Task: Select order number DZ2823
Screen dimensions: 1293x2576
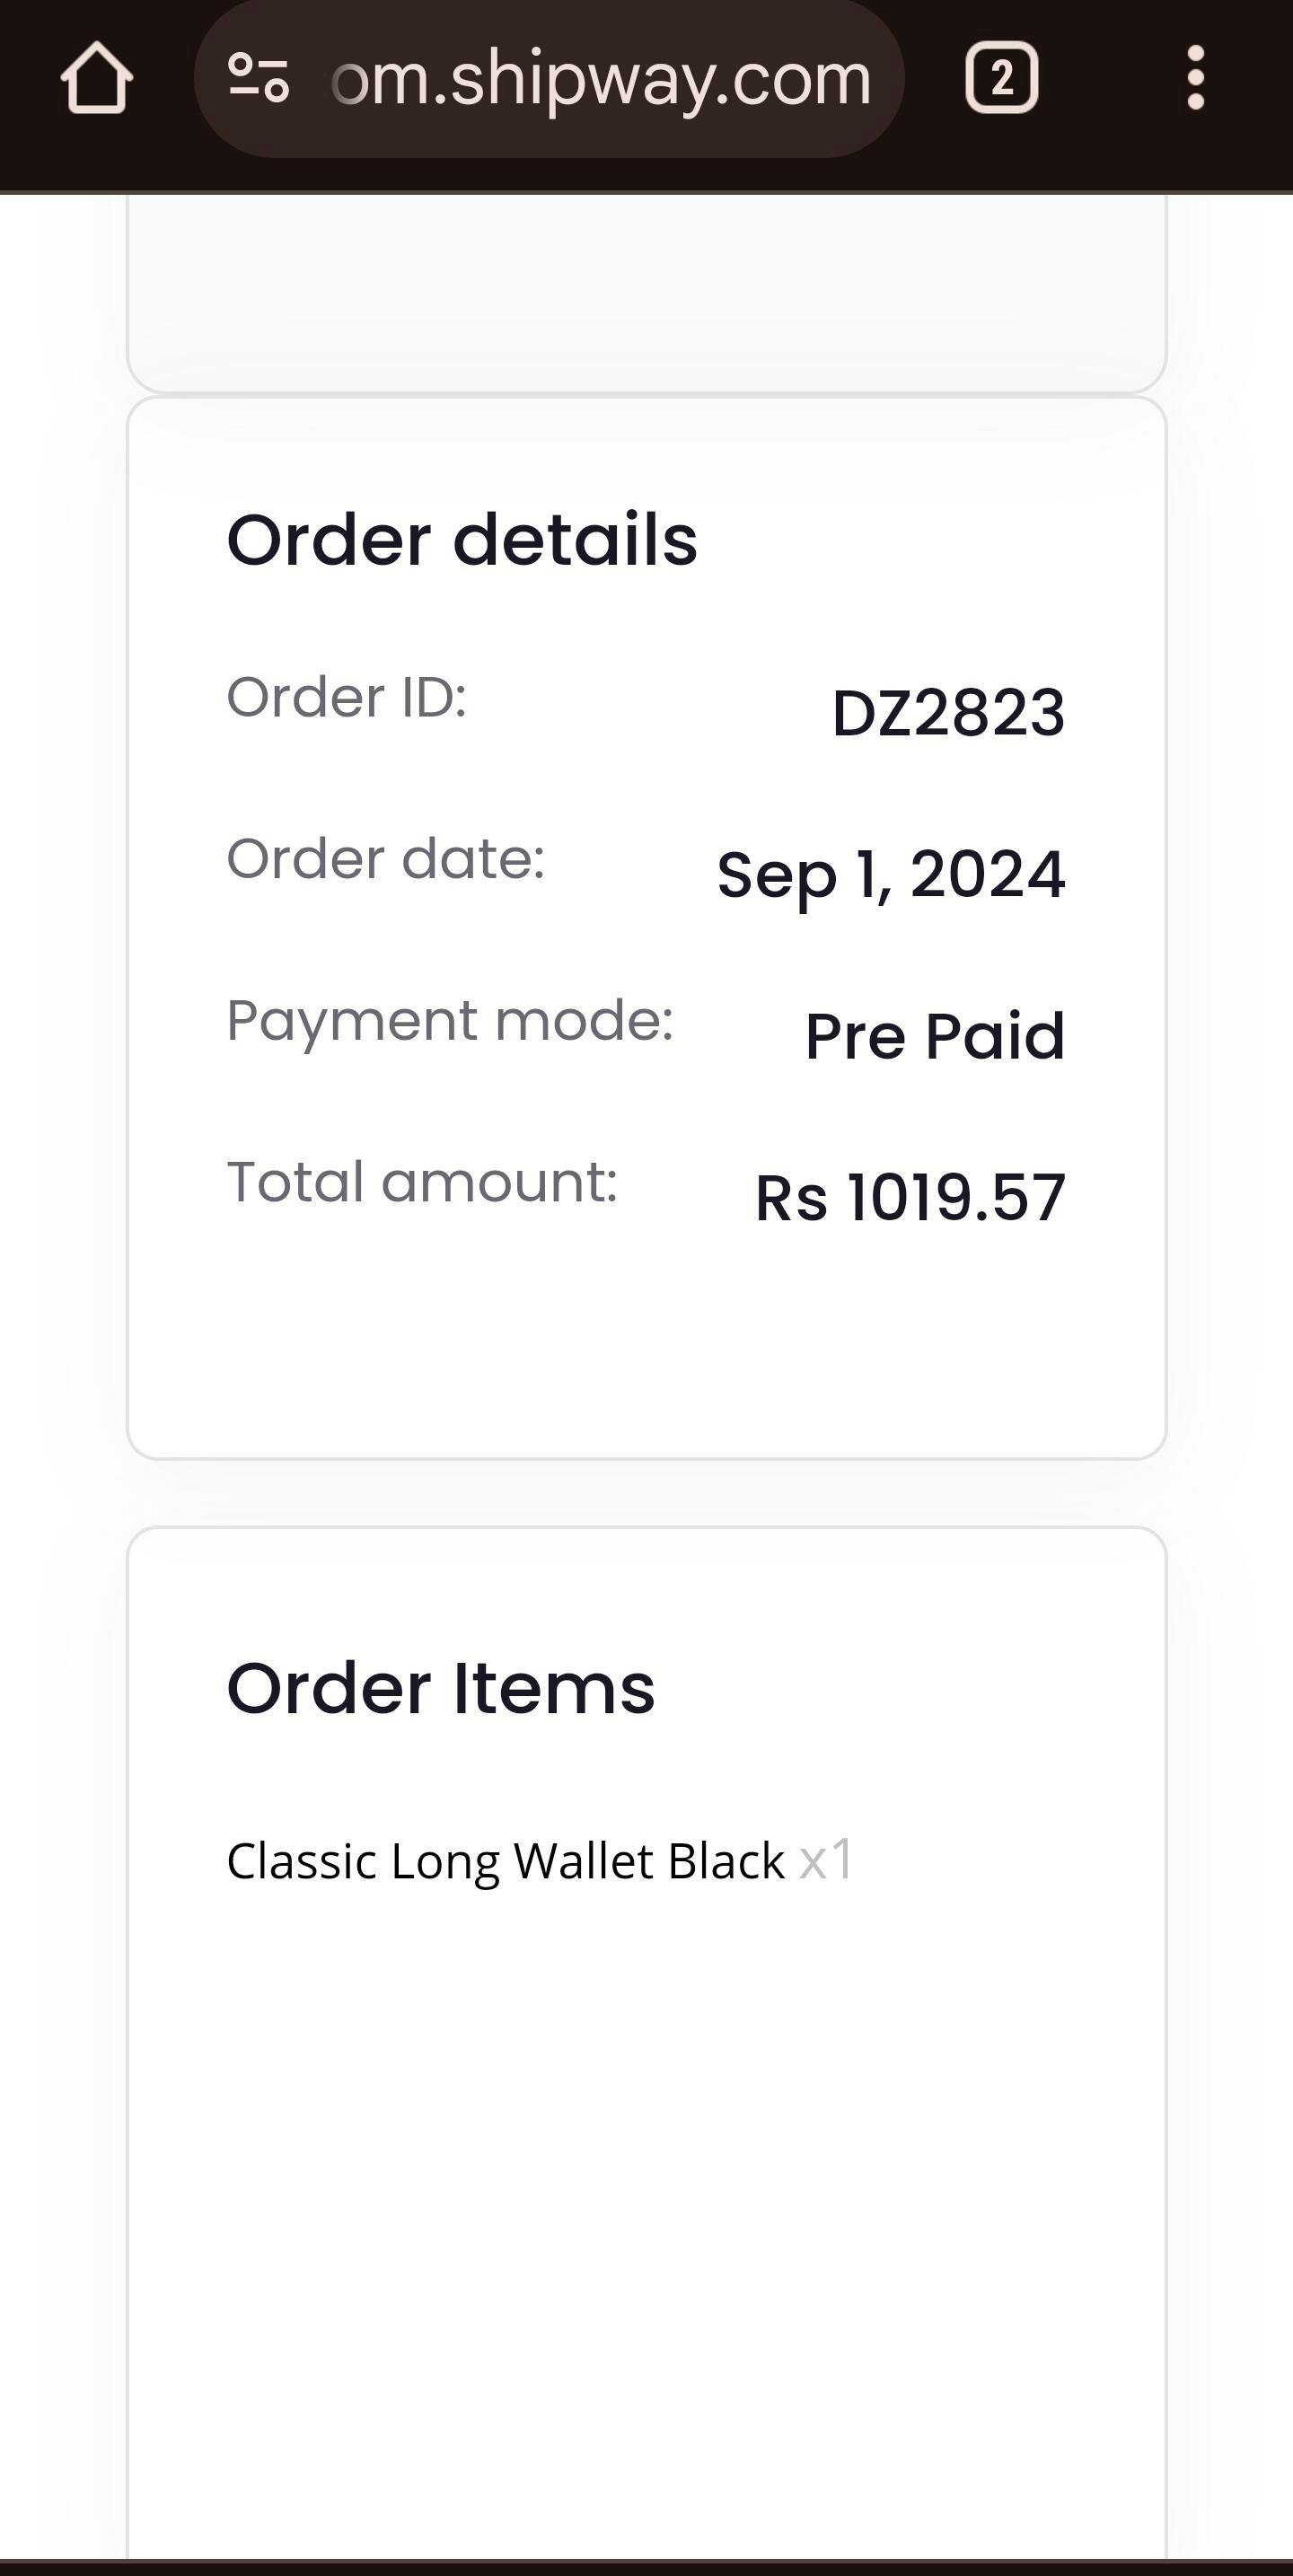Action: tap(948, 713)
